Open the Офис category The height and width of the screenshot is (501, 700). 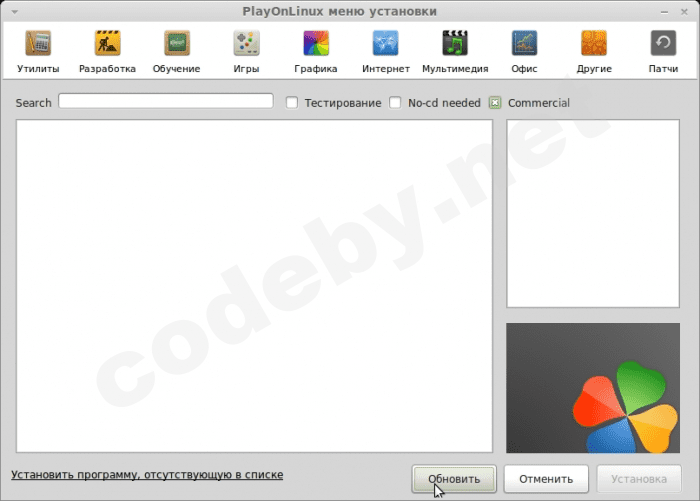pos(525,51)
